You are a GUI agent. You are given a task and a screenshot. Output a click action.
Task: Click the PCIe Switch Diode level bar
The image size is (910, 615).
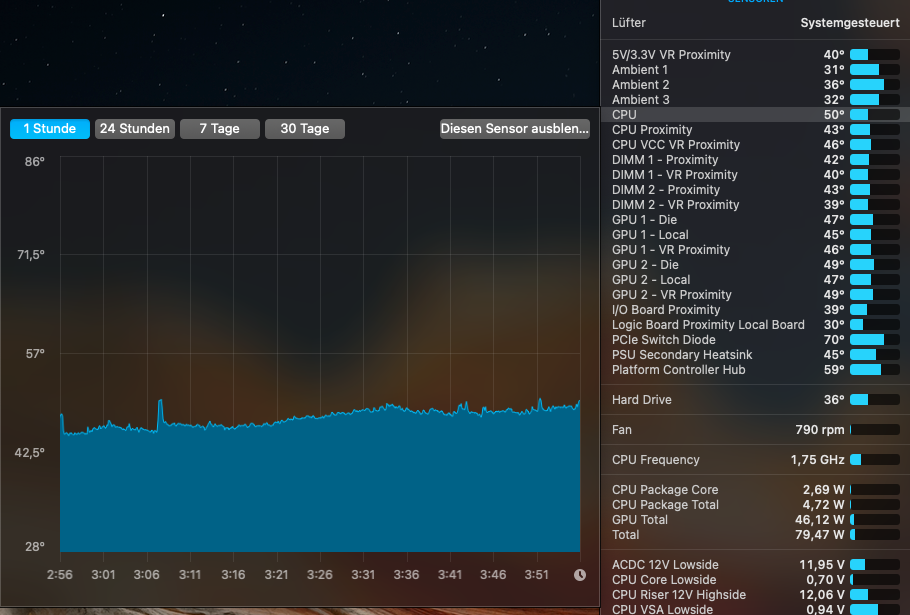click(x=875, y=340)
